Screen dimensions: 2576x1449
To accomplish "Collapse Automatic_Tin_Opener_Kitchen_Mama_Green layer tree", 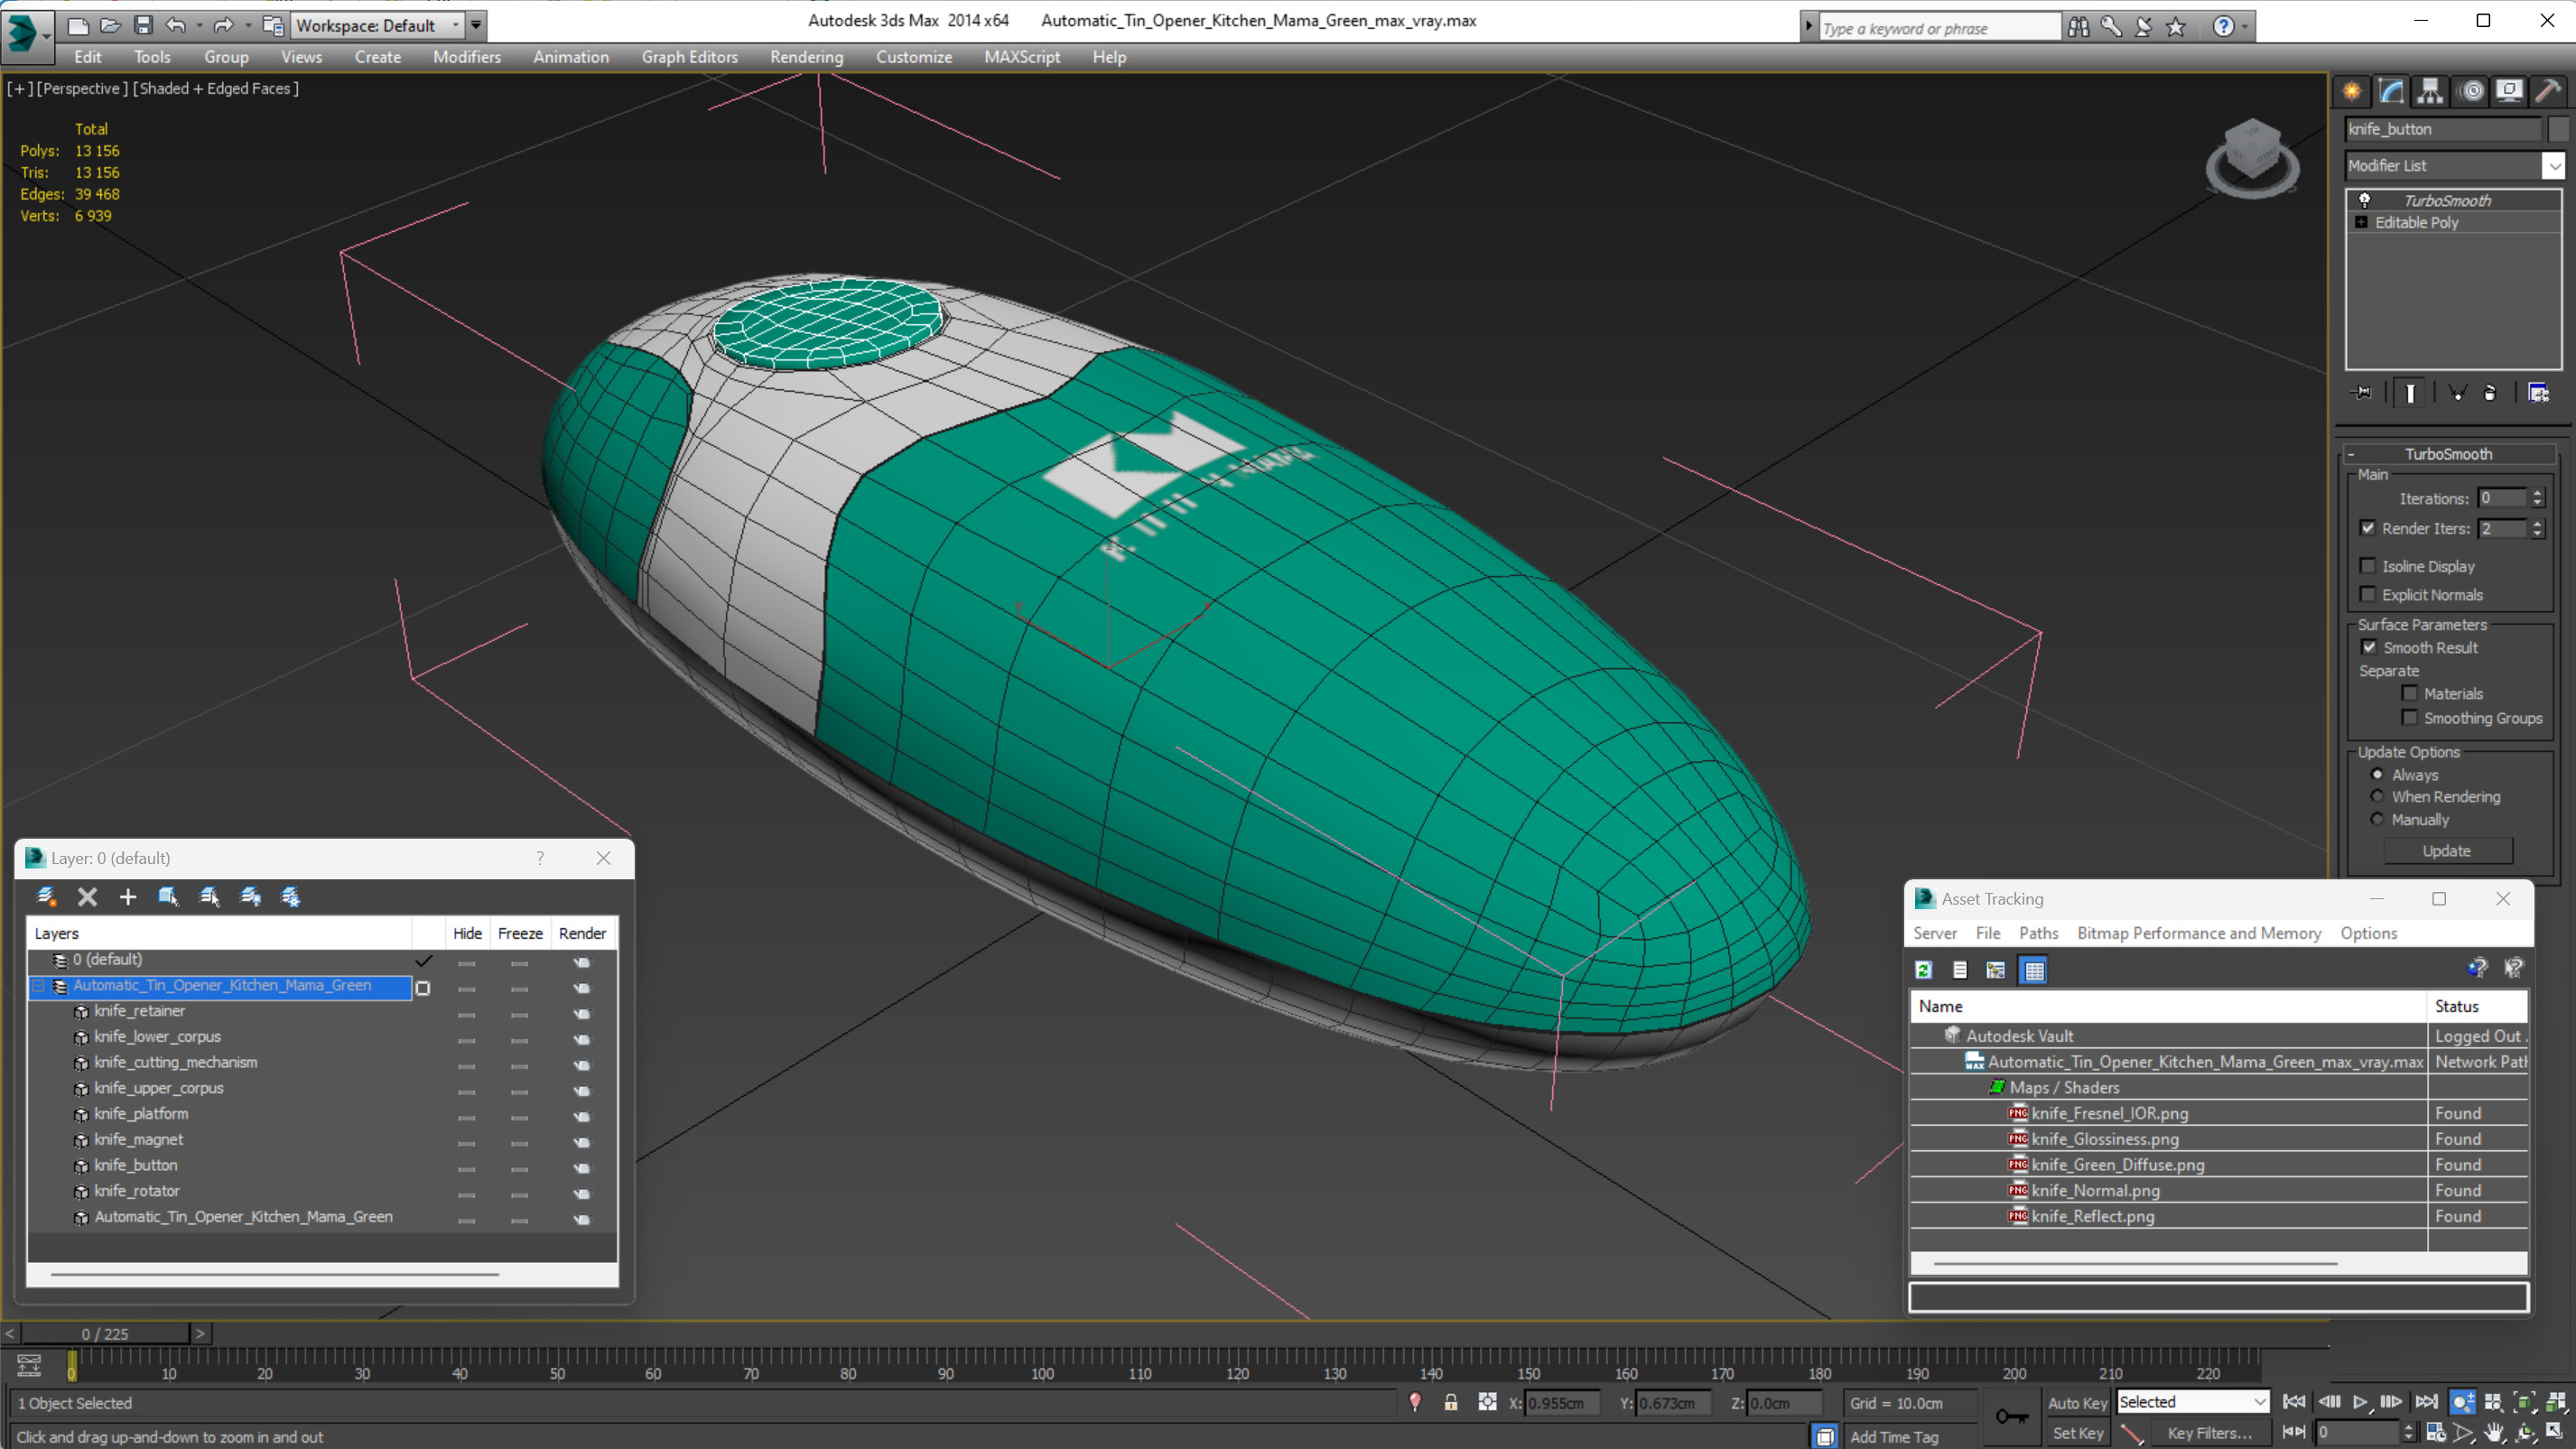I will [38, 986].
